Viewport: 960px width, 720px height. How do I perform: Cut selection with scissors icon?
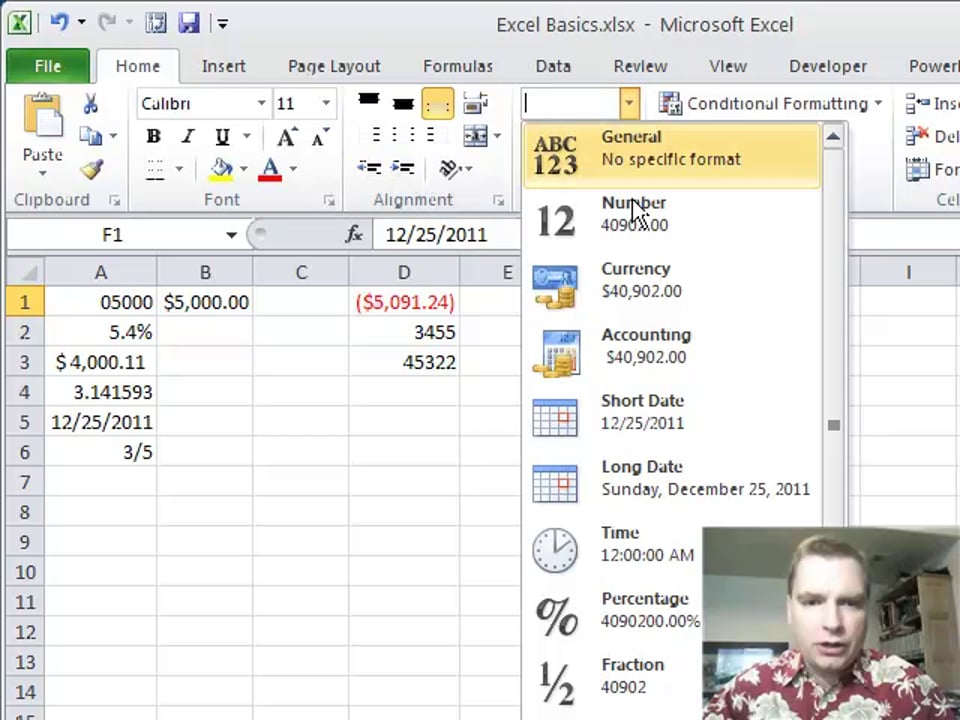click(x=91, y=103)
